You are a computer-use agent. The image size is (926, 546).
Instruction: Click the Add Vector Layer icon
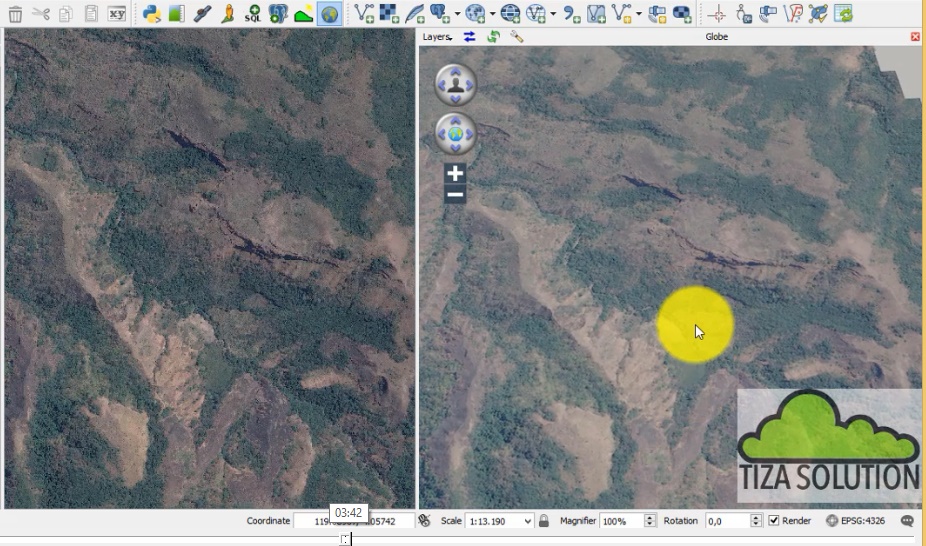[x=364, y=14]
